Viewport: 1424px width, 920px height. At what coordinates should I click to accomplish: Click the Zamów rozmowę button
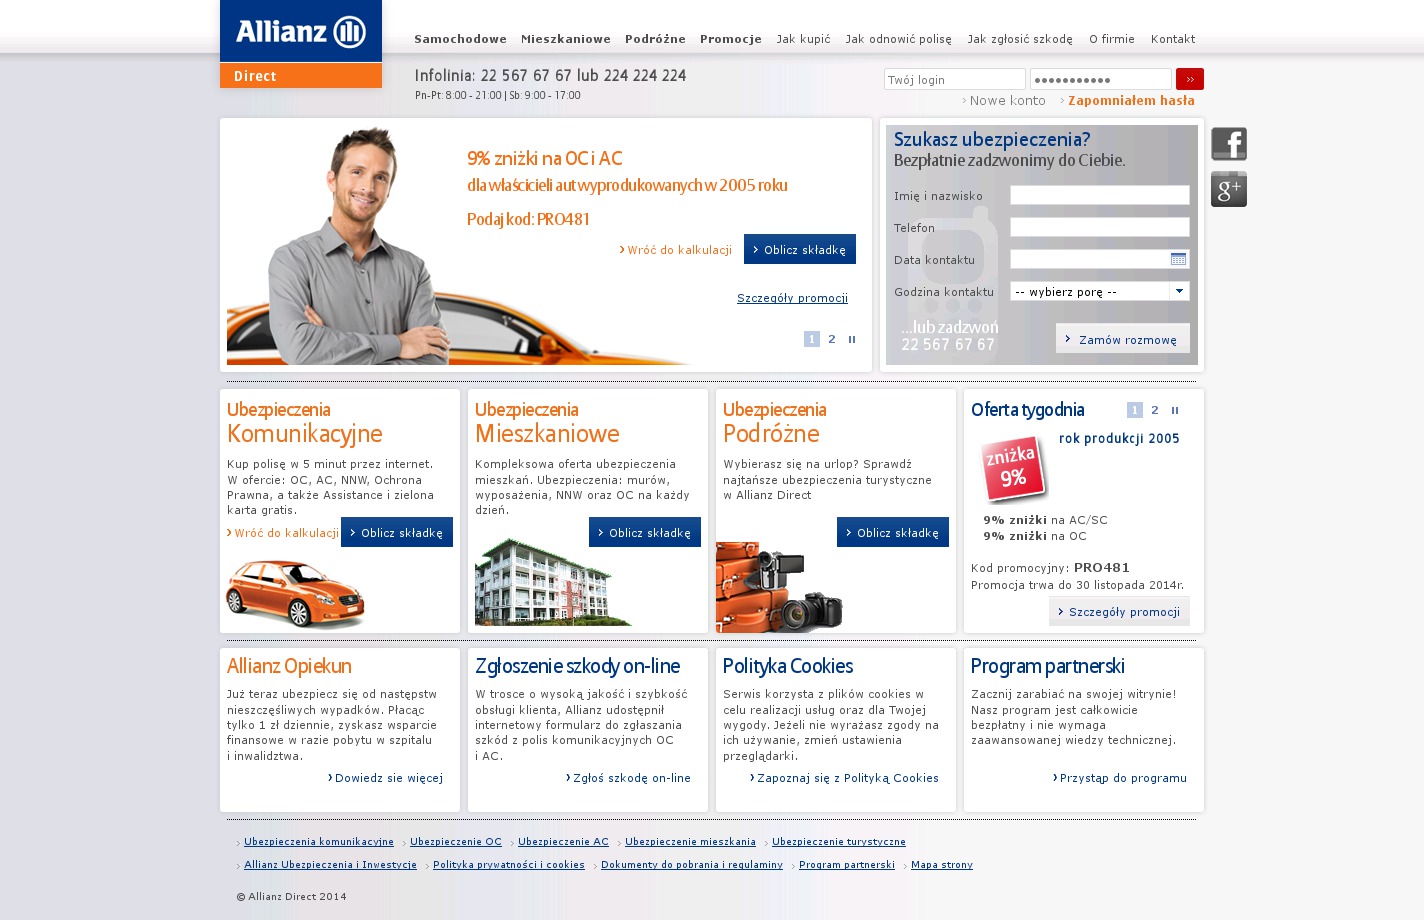[x=1122, y=339]
